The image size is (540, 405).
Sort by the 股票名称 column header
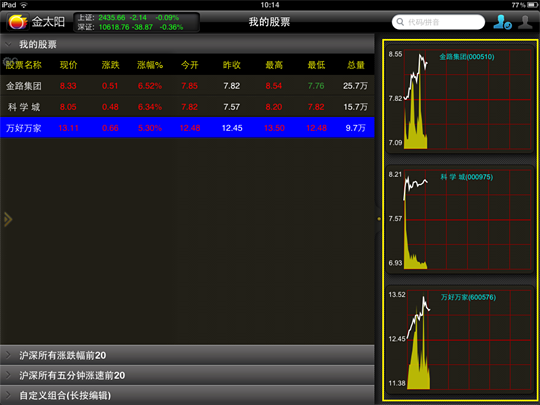tap(24, 65)
